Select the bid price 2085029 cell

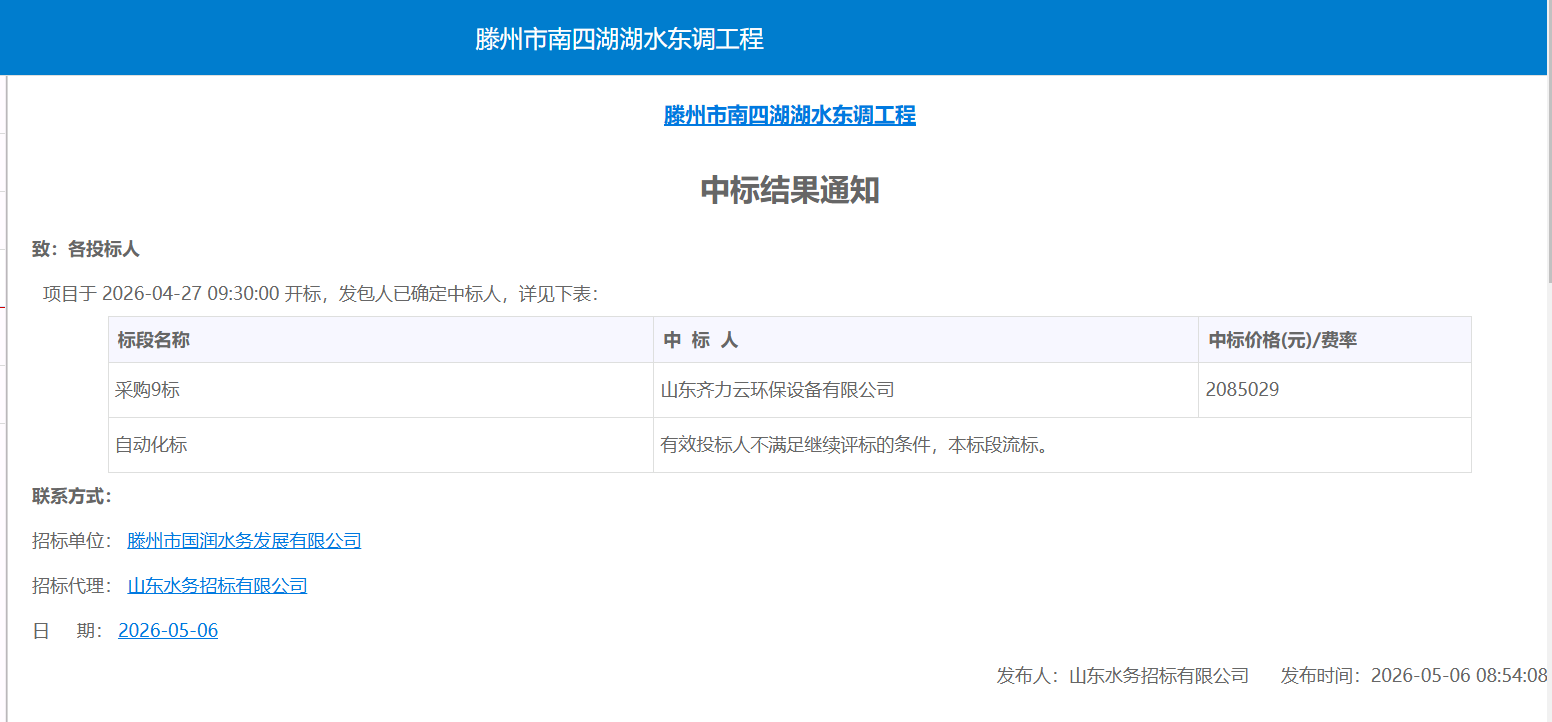[1335, 390]
